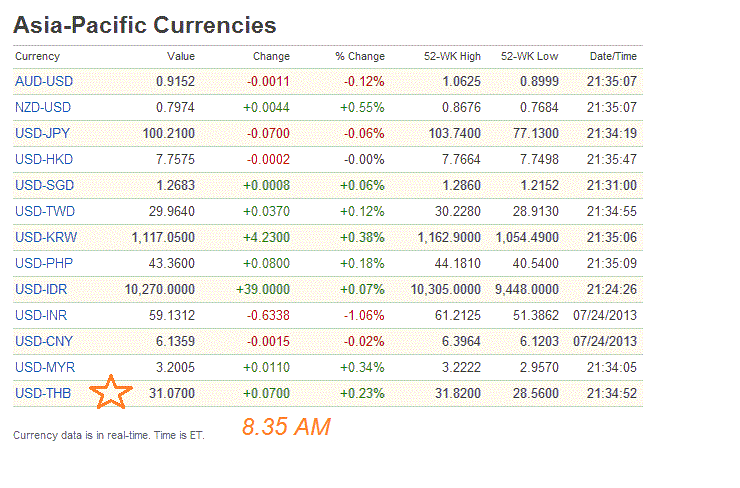Click the orange 8.35 AM annotation
This screenshot has width=740, height=488.
click(x=286, y=427)
